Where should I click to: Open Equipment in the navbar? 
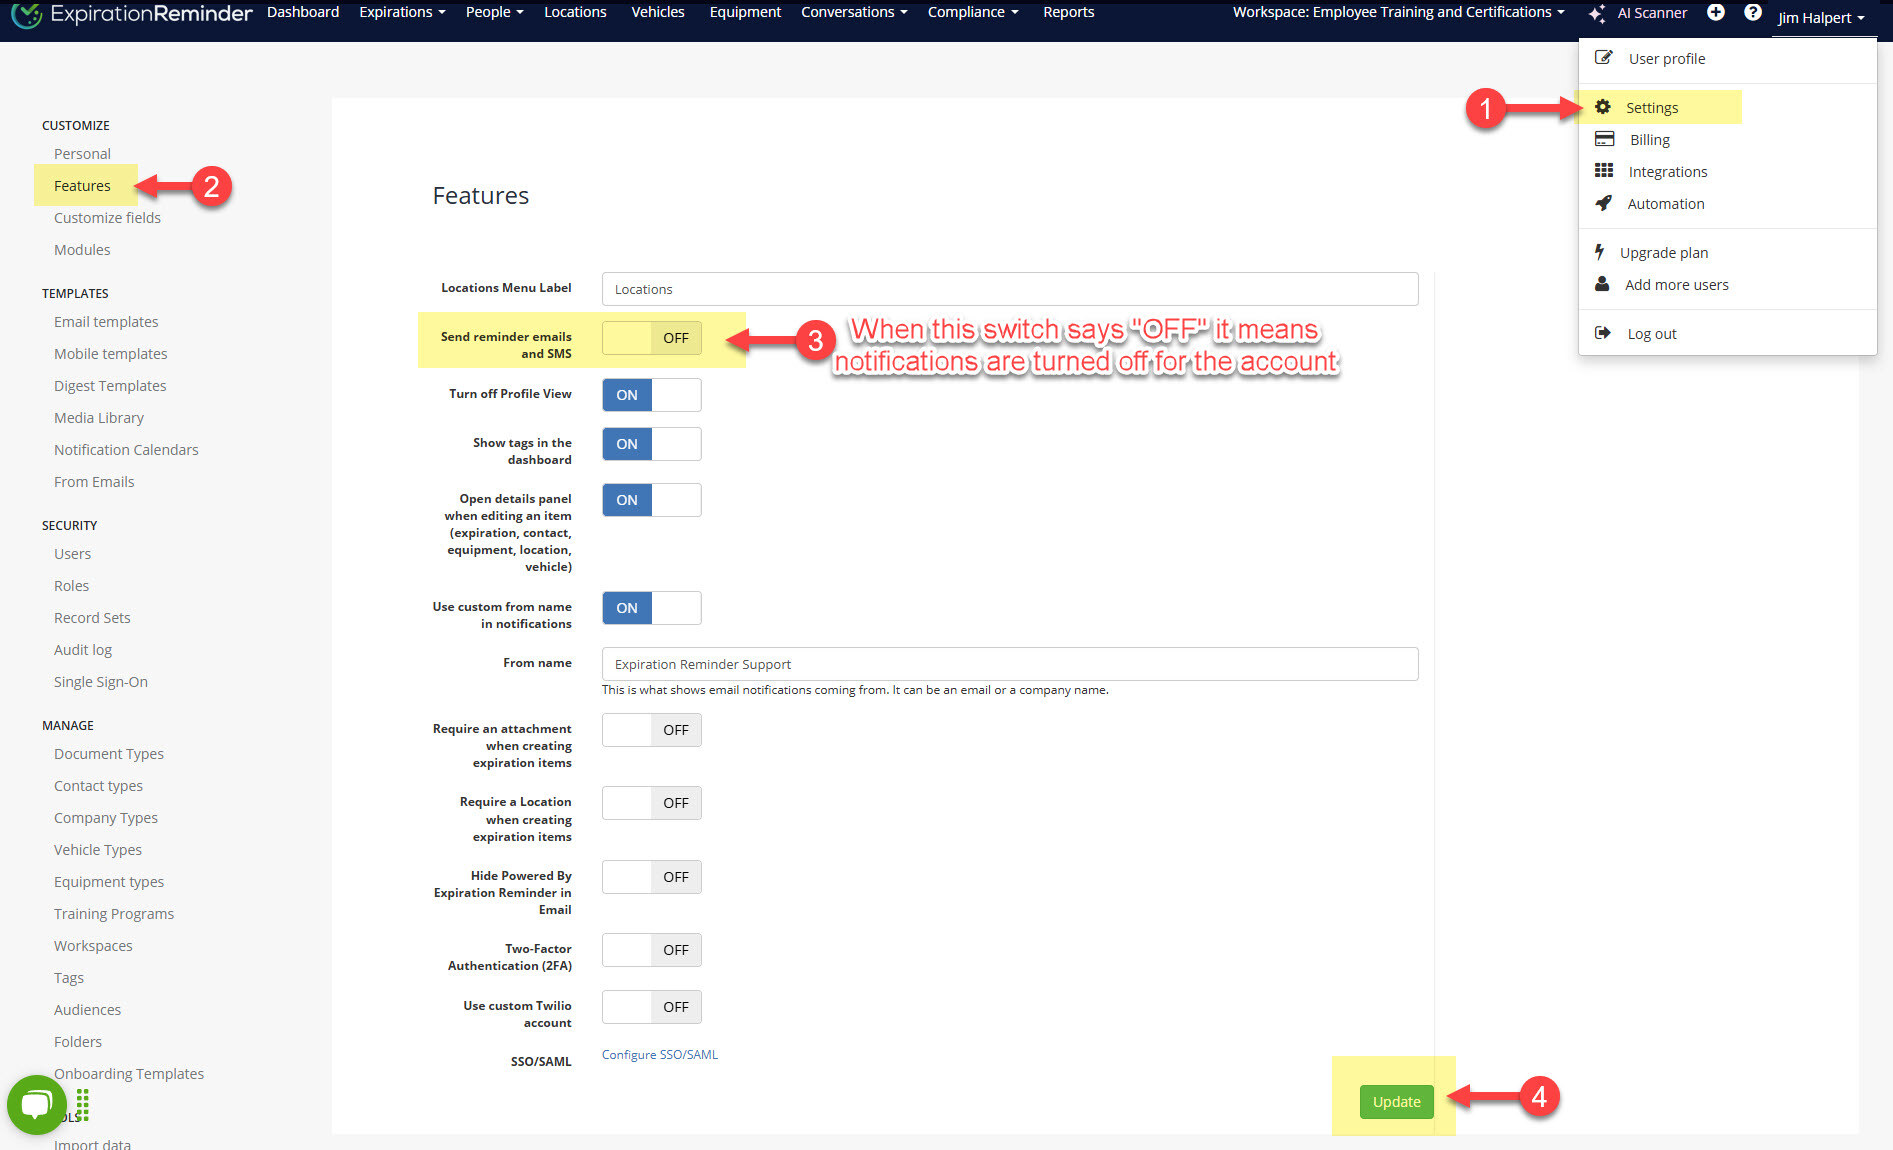tap(745, 12)
